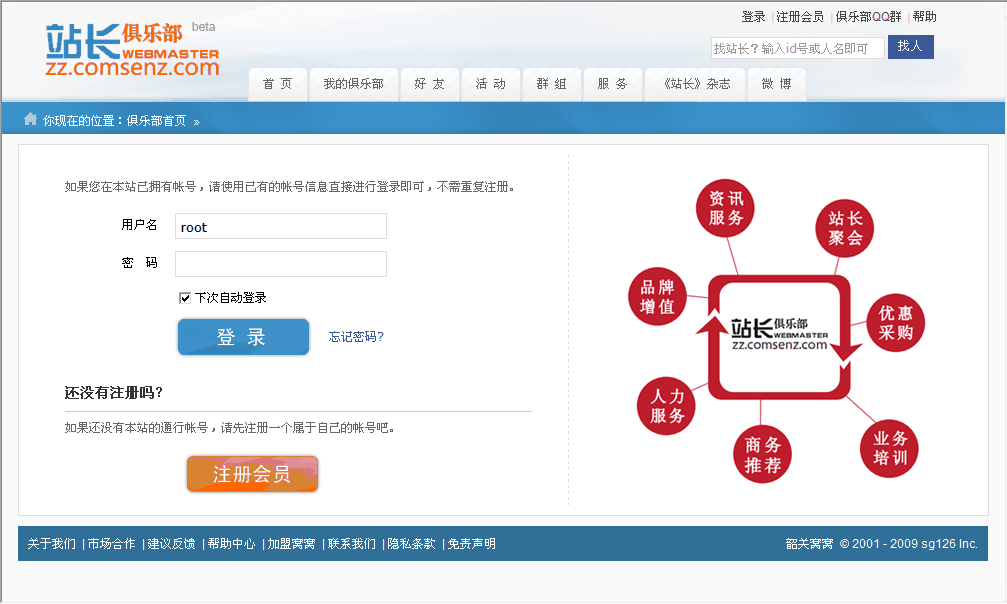
Task: Open 加盟窝窝 footer link
Action: click(291, 544)
